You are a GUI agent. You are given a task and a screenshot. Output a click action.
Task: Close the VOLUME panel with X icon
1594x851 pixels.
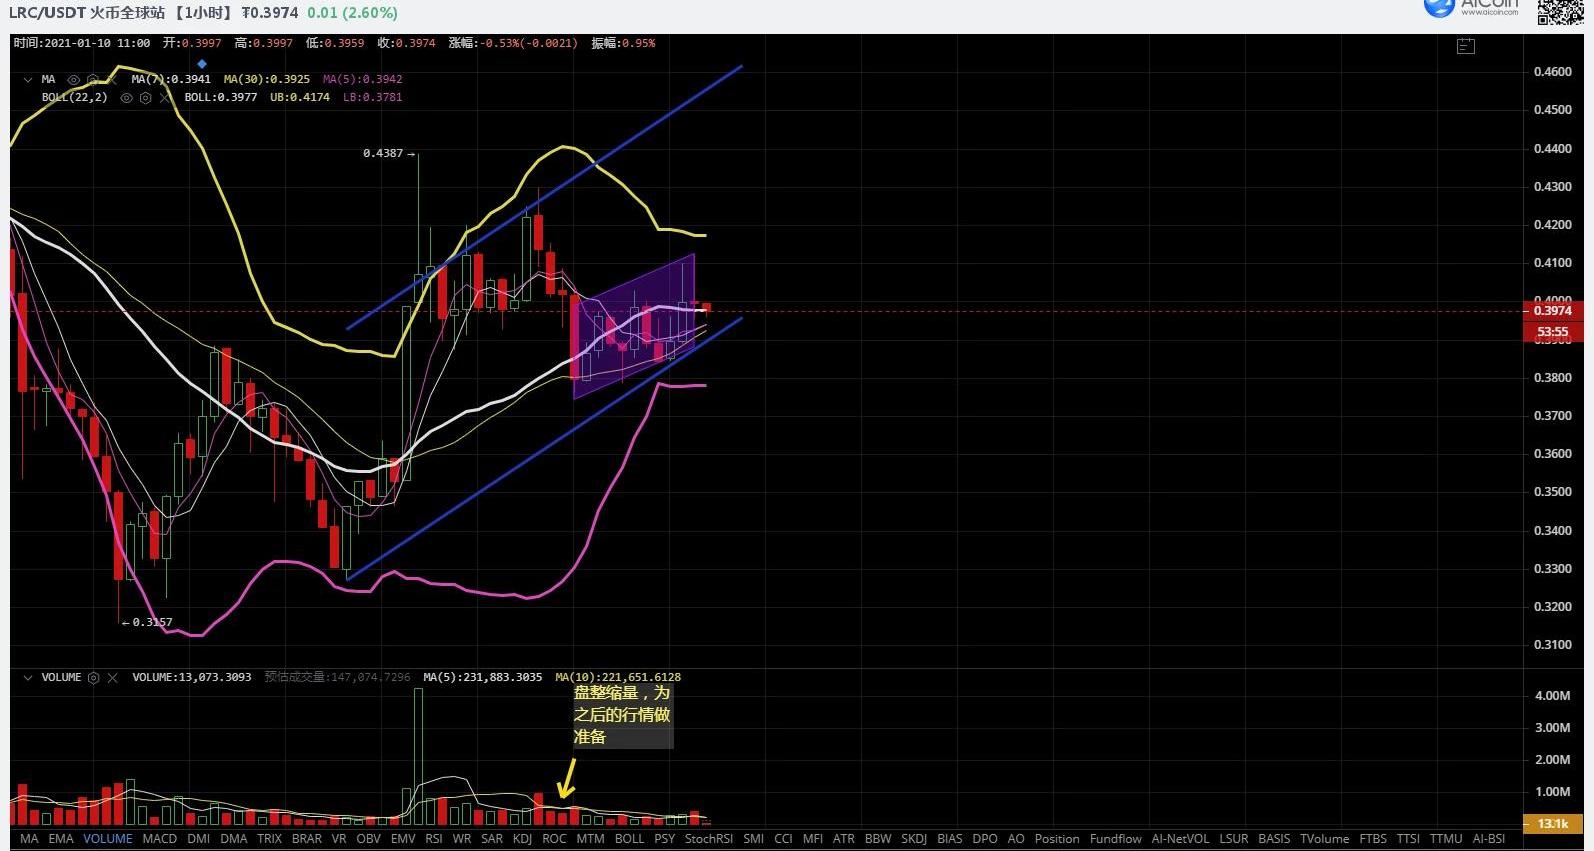[x=113, y=677]
